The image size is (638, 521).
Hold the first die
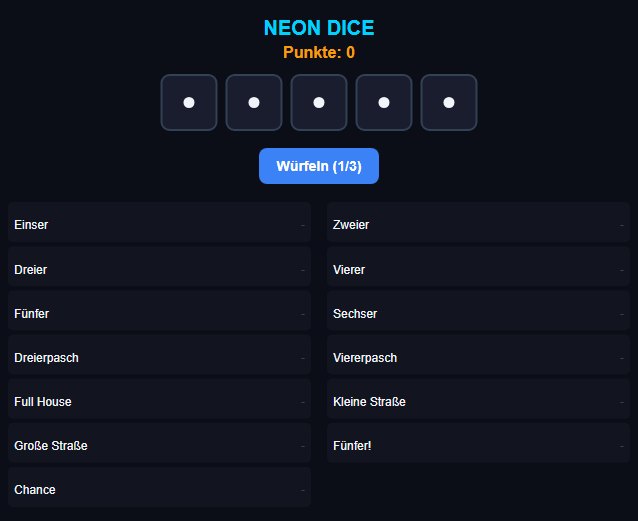(189, 103)
